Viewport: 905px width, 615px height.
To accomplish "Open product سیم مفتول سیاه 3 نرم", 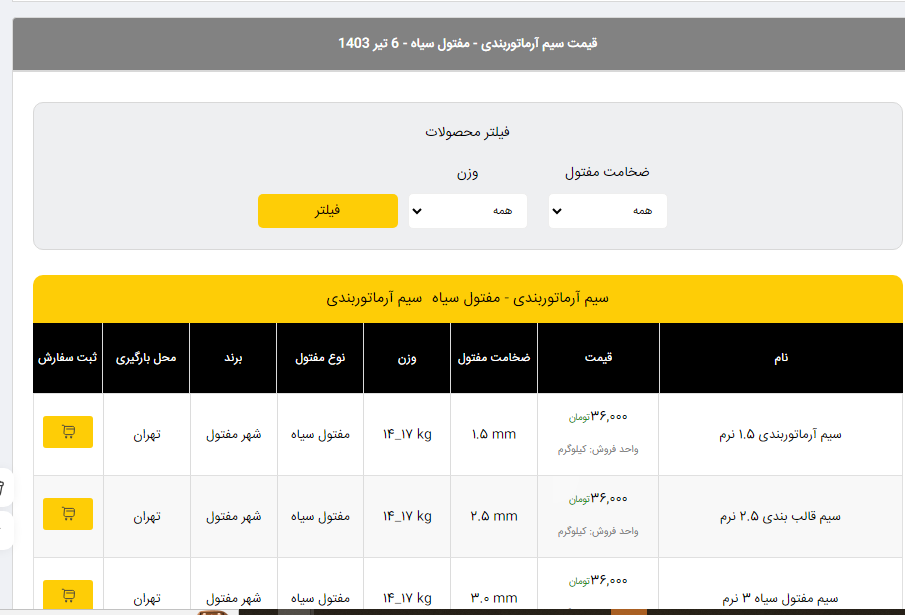I will pos(781,598).
